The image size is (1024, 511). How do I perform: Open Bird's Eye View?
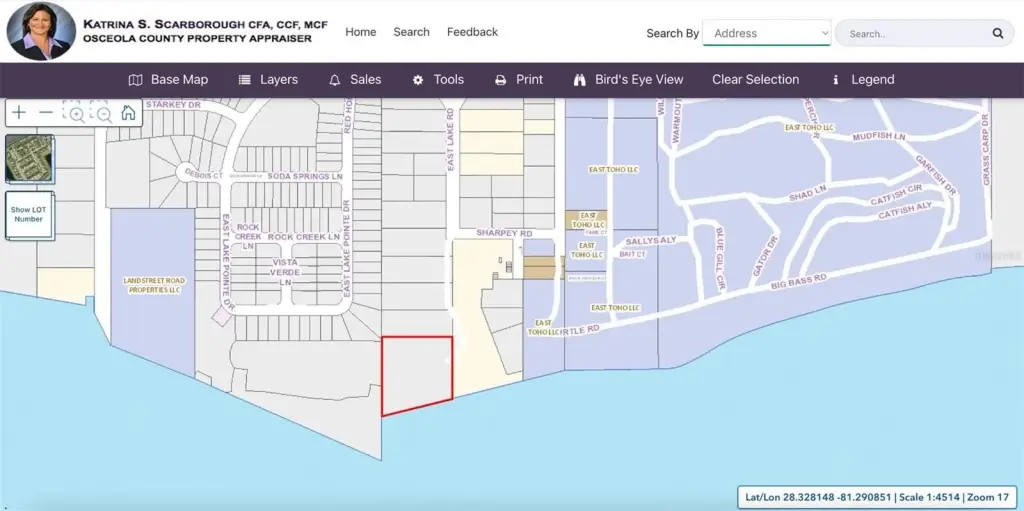[628, 80]
